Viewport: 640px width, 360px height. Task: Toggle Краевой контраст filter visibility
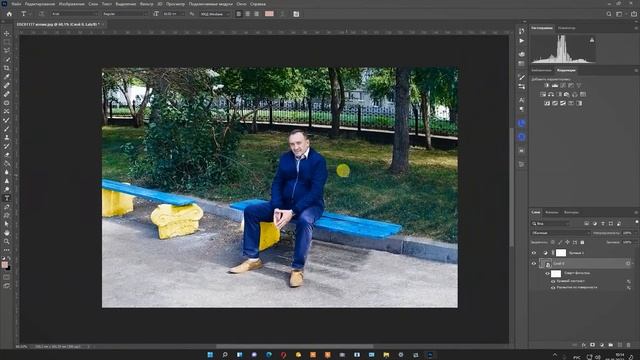click(x=553, y=281)
